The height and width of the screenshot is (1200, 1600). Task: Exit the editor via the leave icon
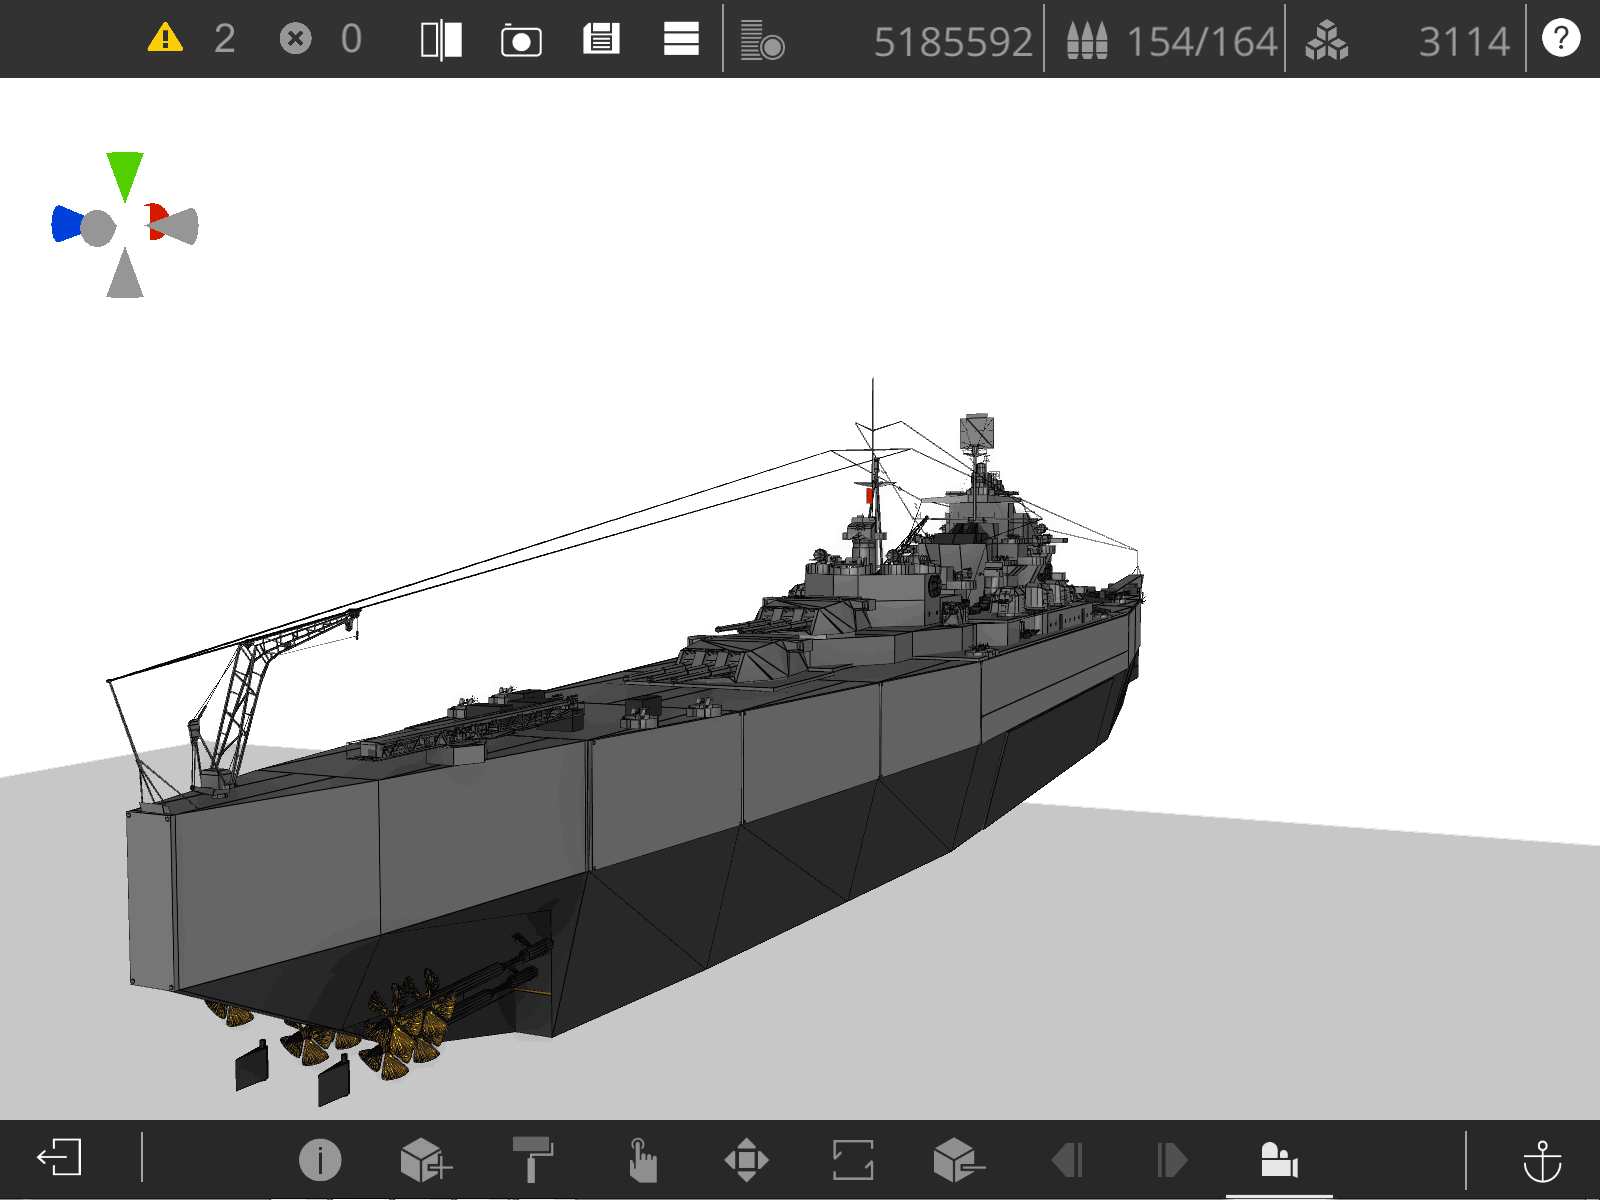click(x=59, y=1158)
